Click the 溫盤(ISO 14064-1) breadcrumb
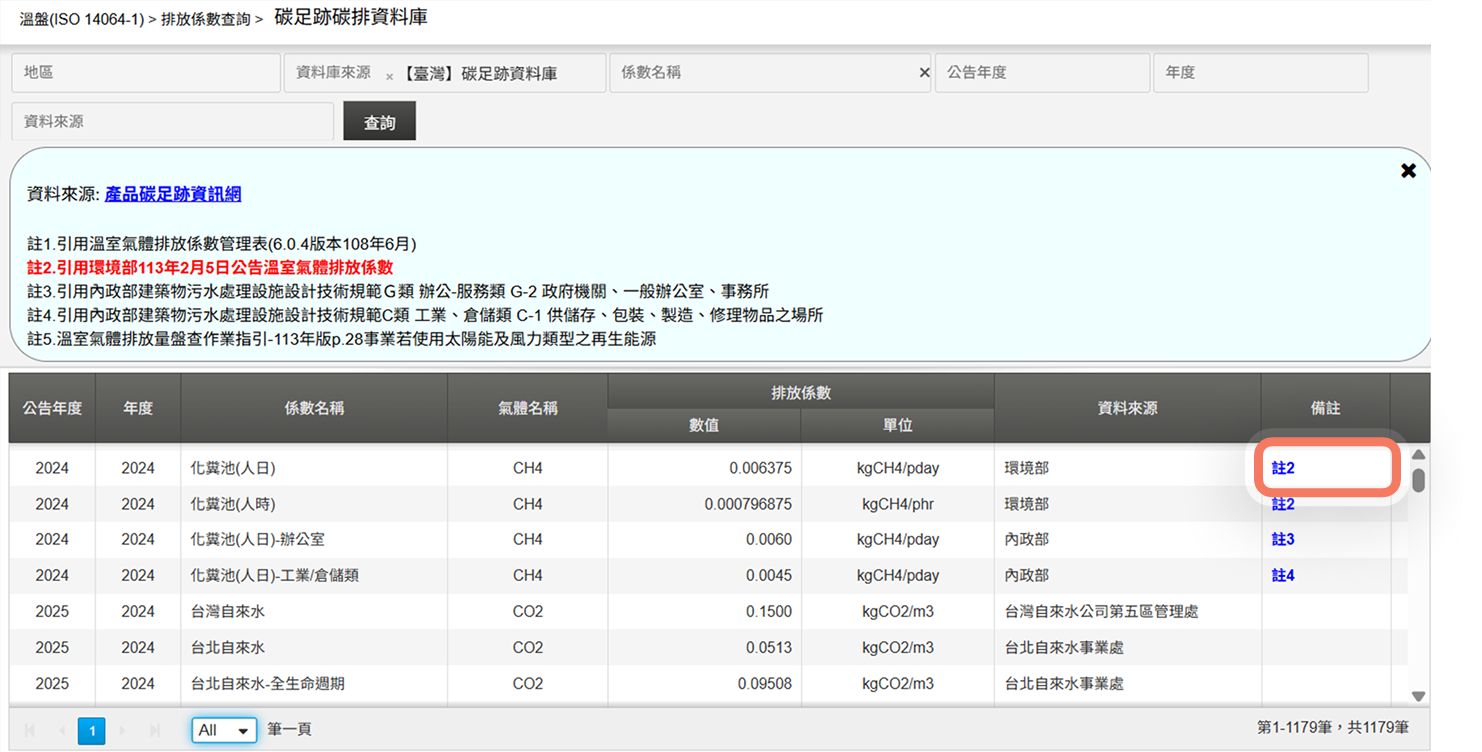 coord(82,19)
